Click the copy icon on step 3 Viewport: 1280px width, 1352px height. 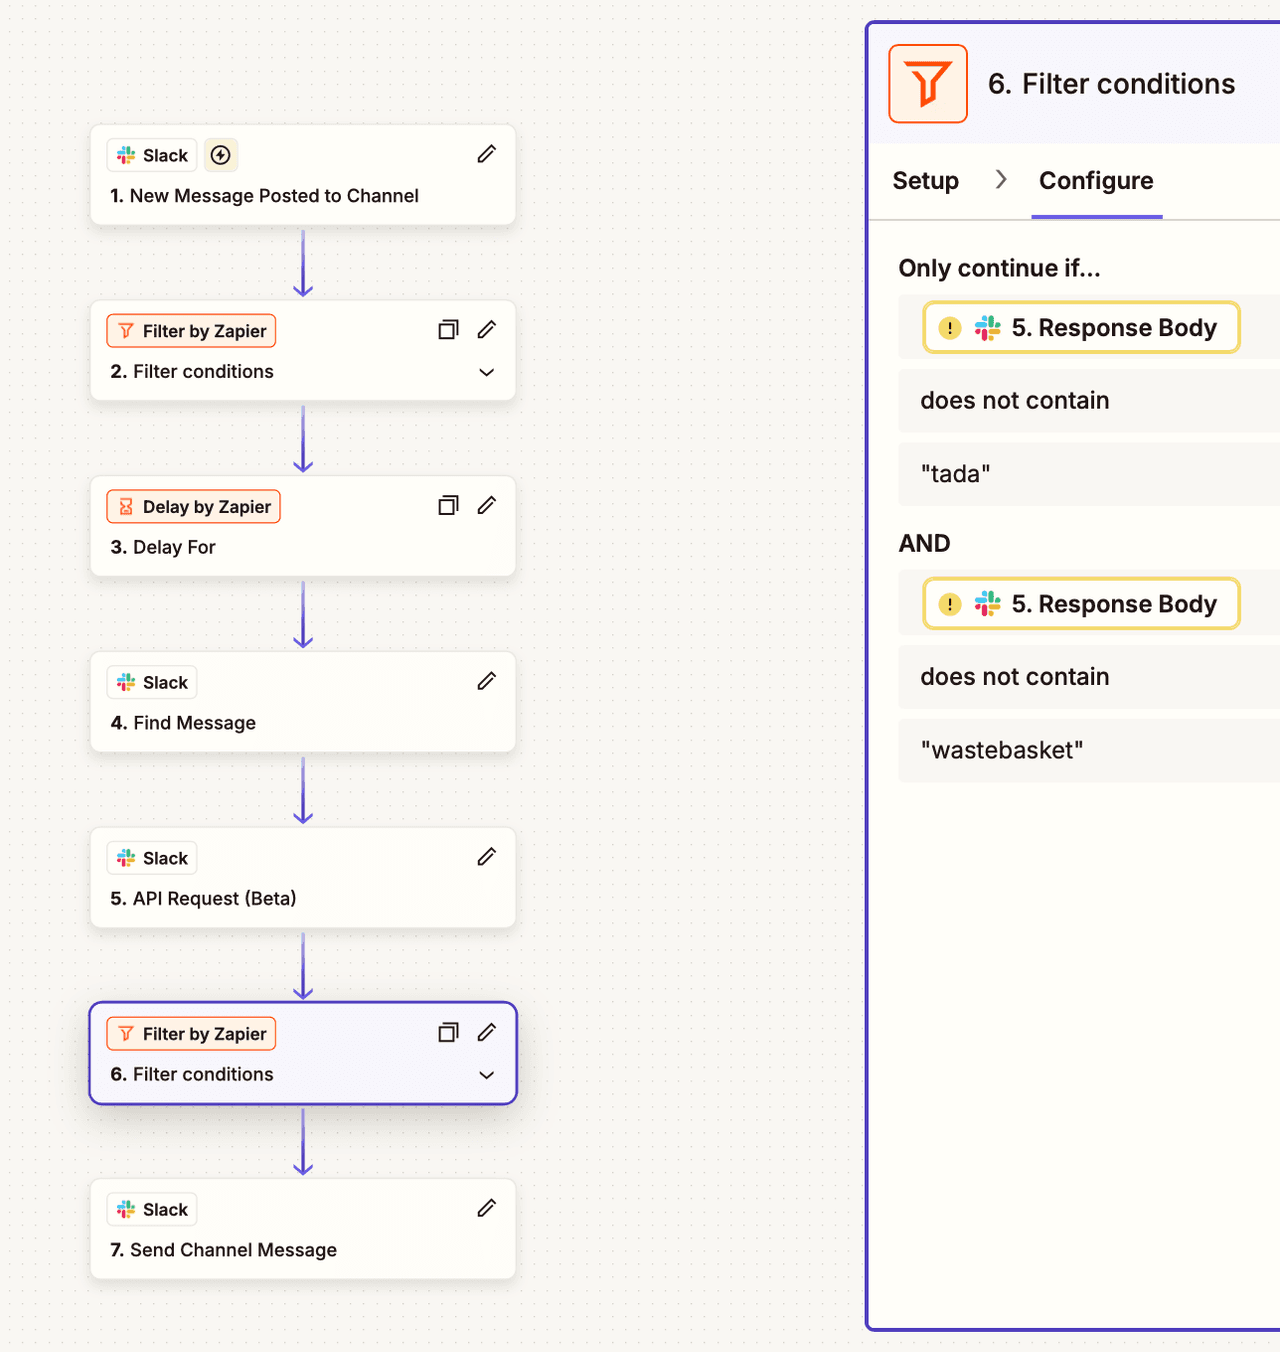click(x=448, y=506)
